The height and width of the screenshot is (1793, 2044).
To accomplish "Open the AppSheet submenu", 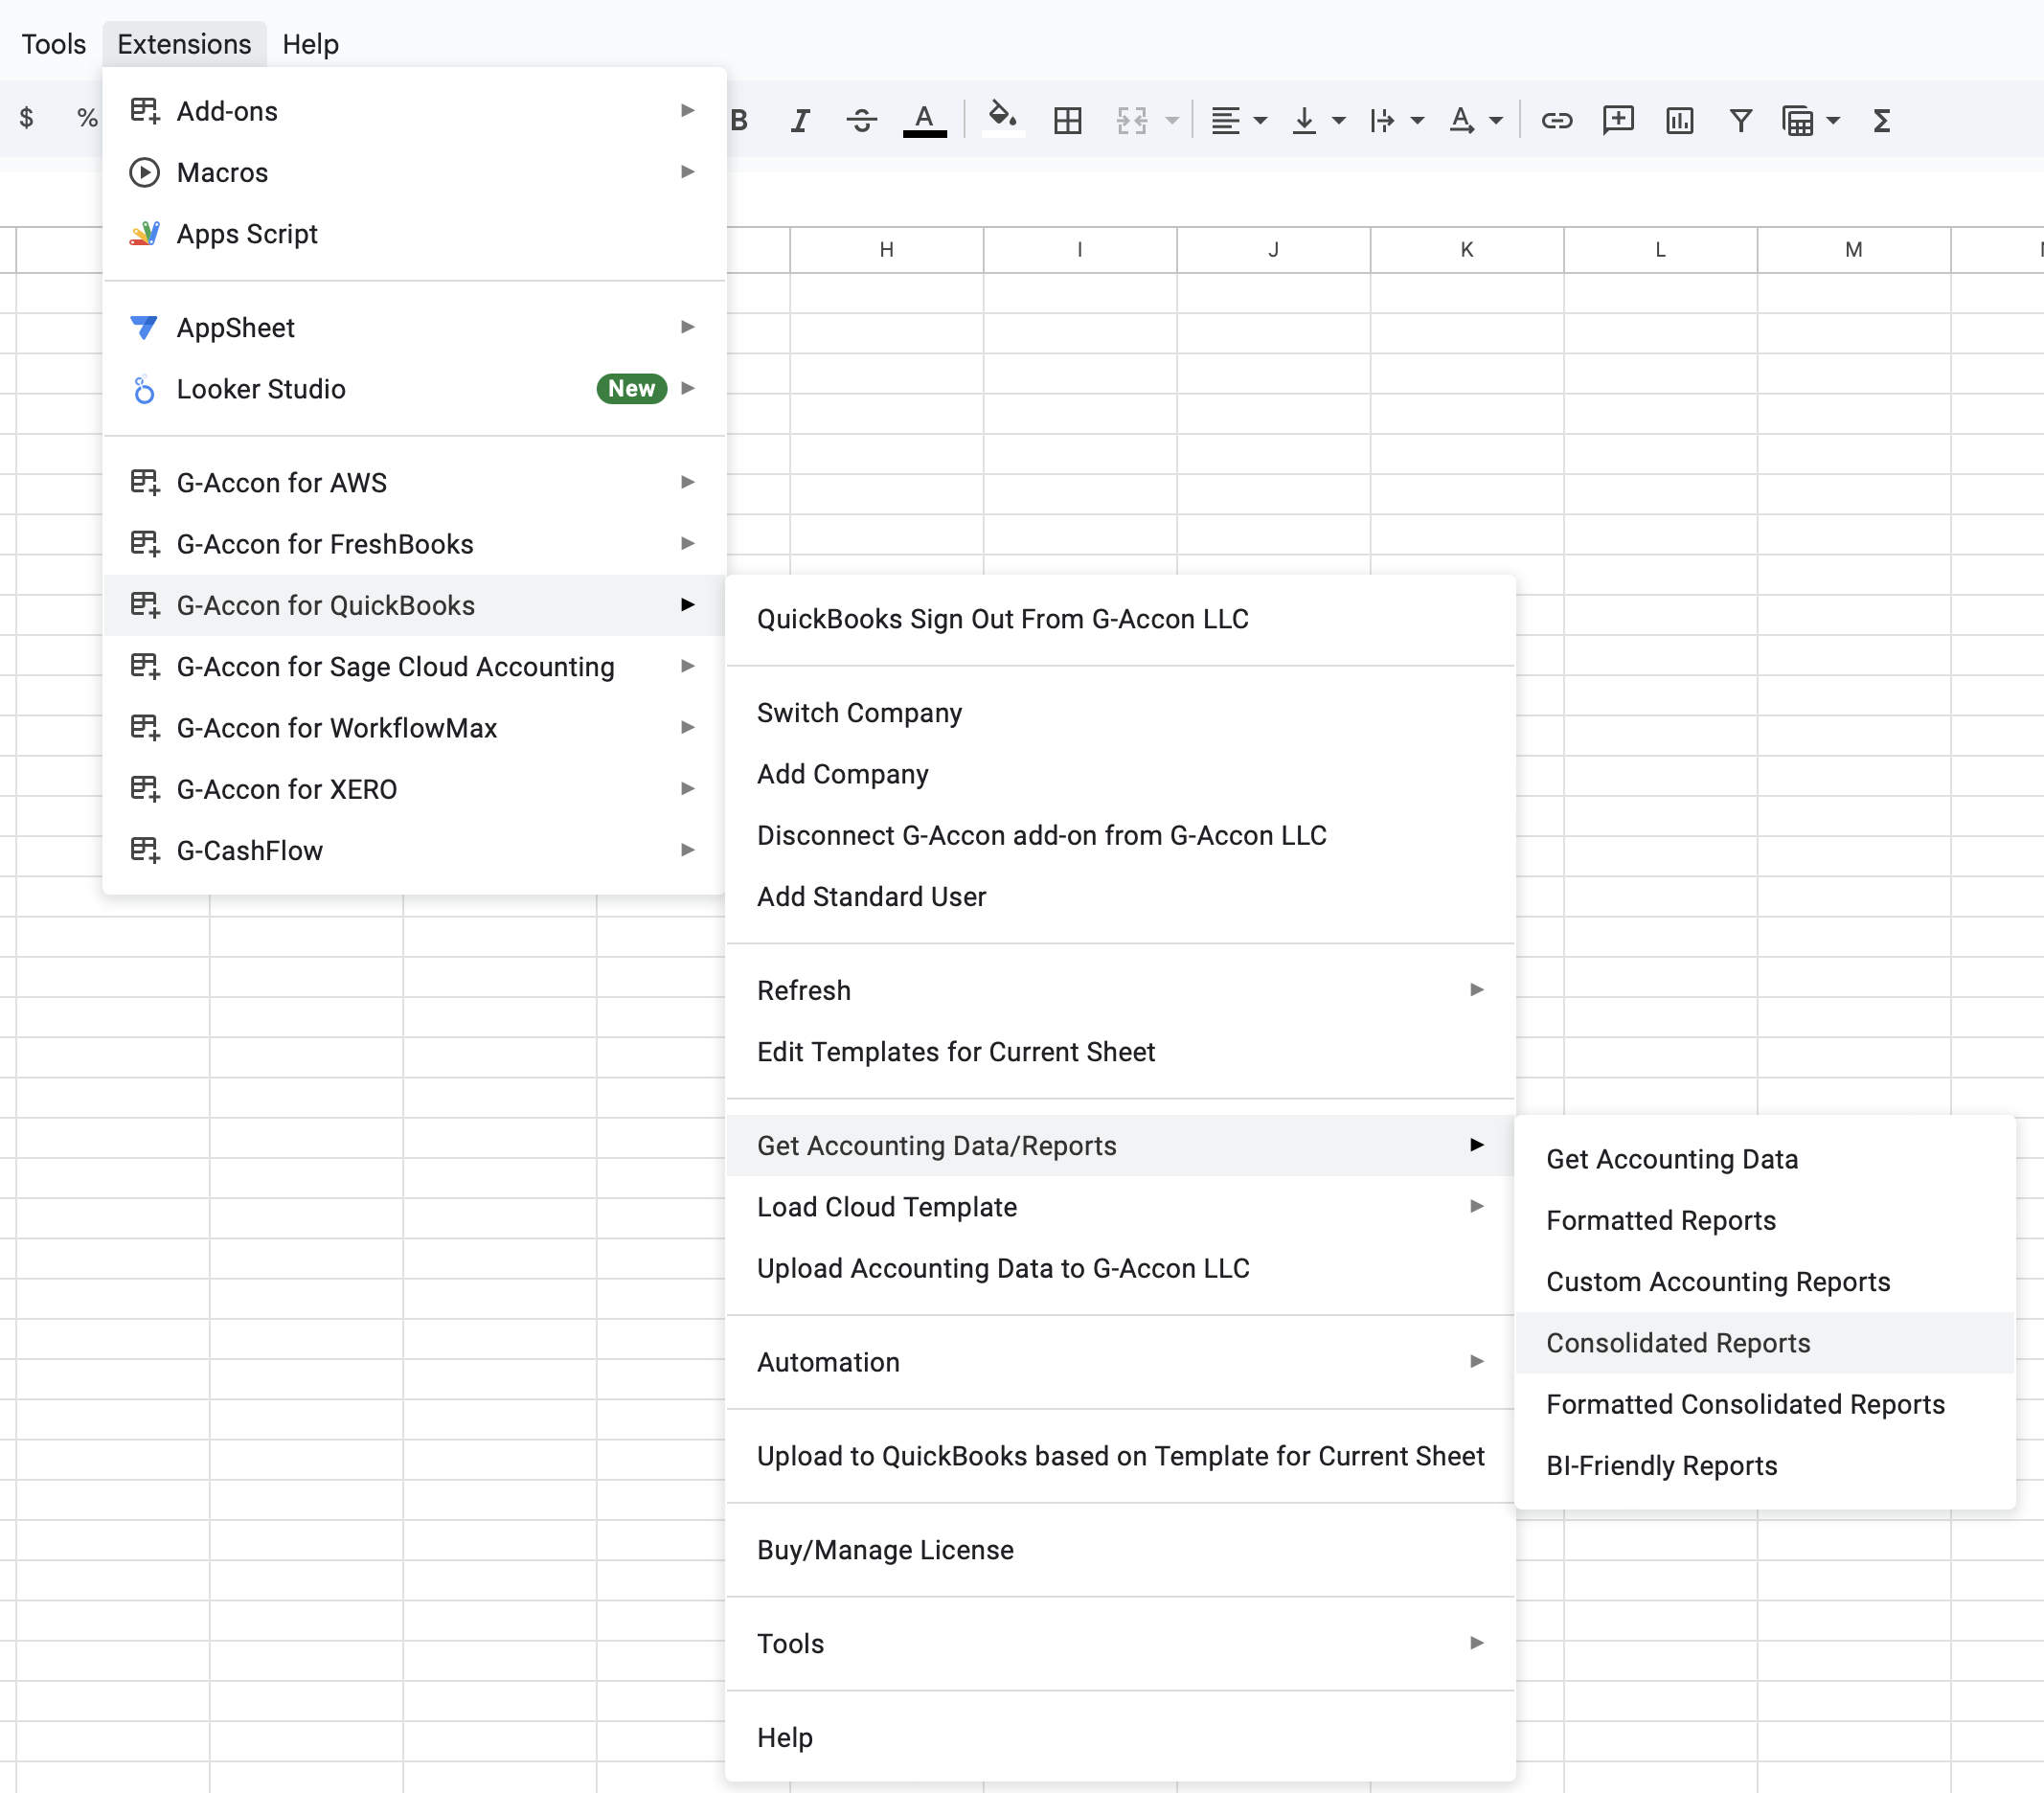I will pyautogui.click(x=414, y=328).
